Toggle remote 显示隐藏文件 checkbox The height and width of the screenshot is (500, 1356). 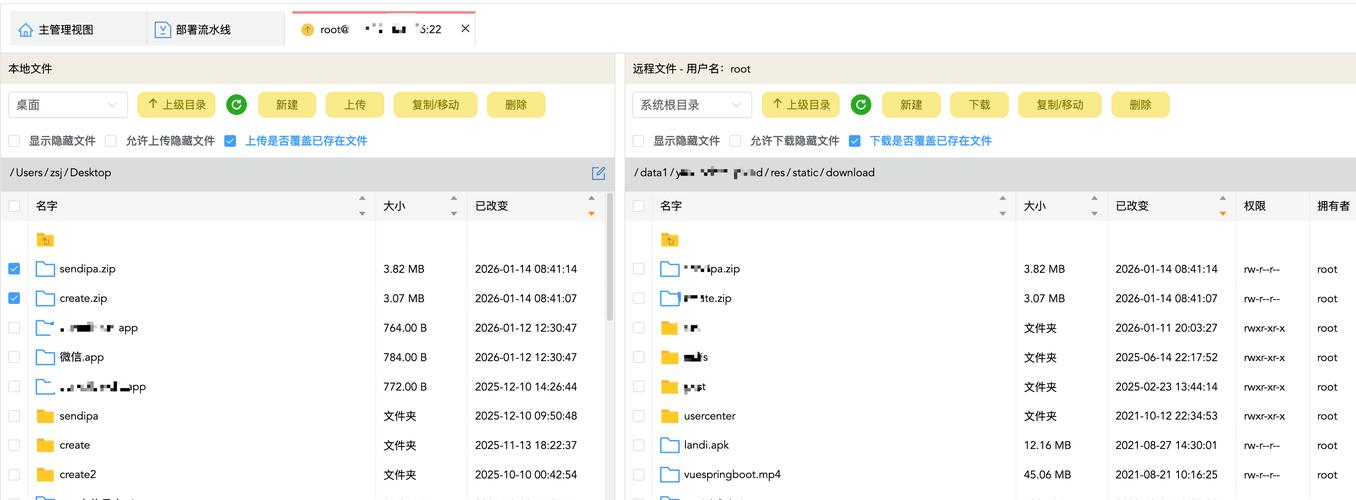pyautogui.click(x=639, y=141)
